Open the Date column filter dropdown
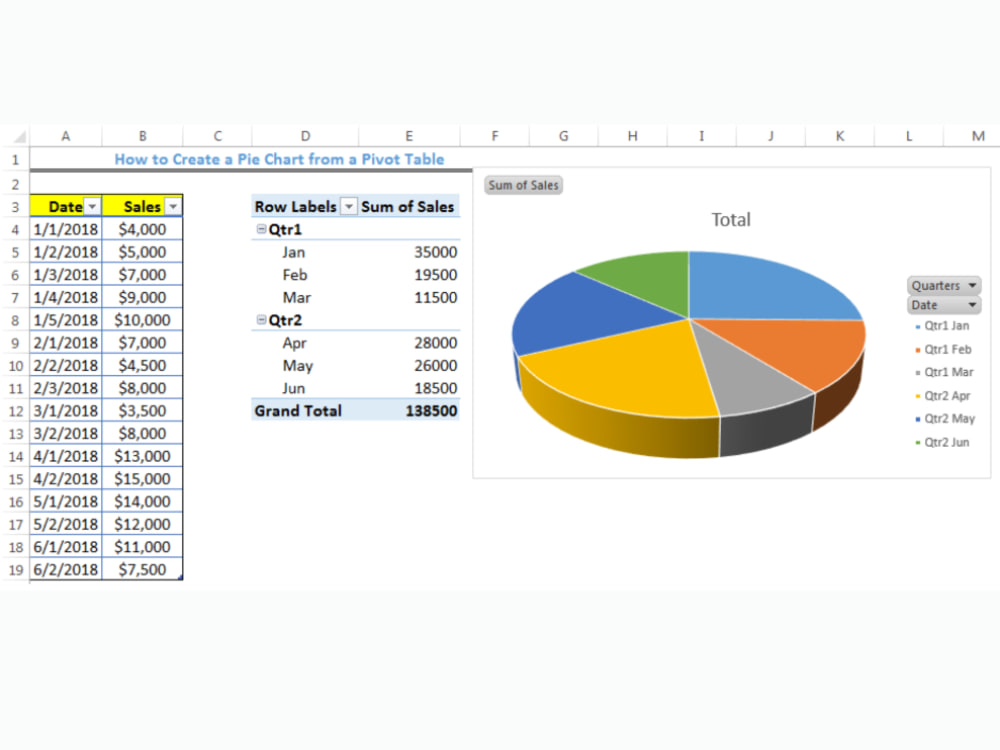 pyautogui.click(x=92, y=207)
